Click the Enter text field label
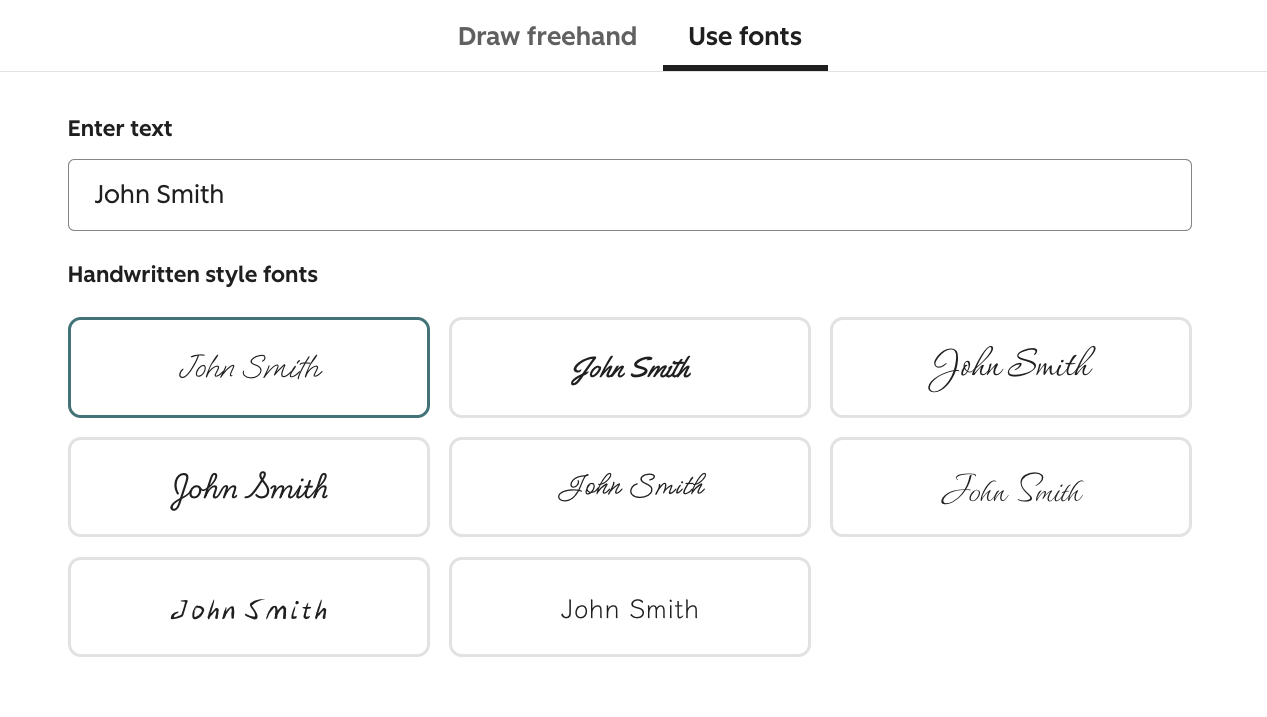This screenshot has height=717, width=1267. (x=120, y=128)
